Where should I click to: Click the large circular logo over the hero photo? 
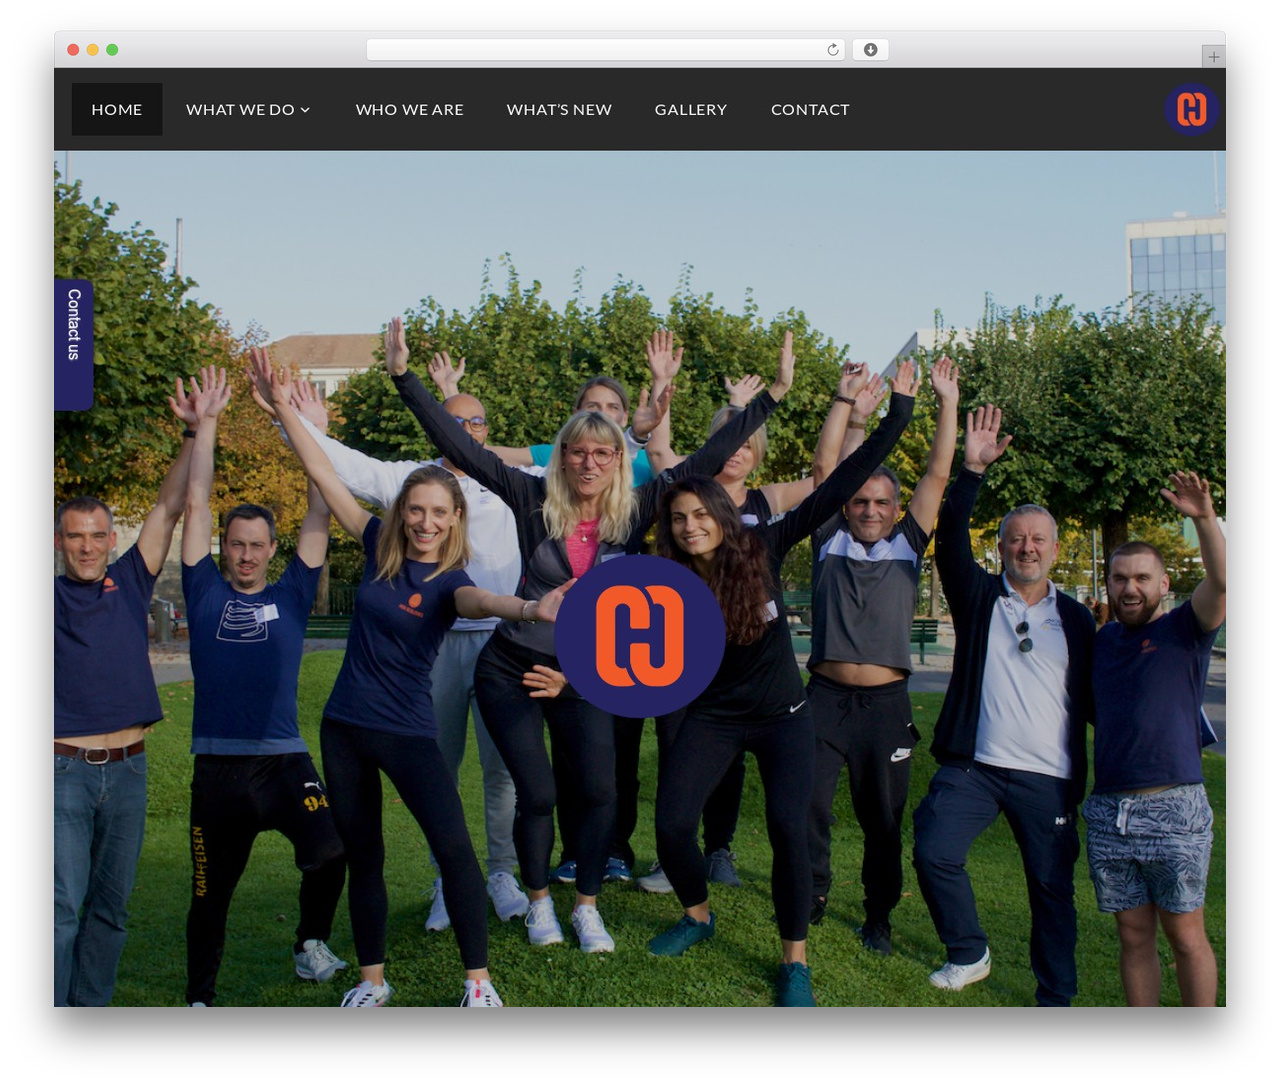(640, 636)
